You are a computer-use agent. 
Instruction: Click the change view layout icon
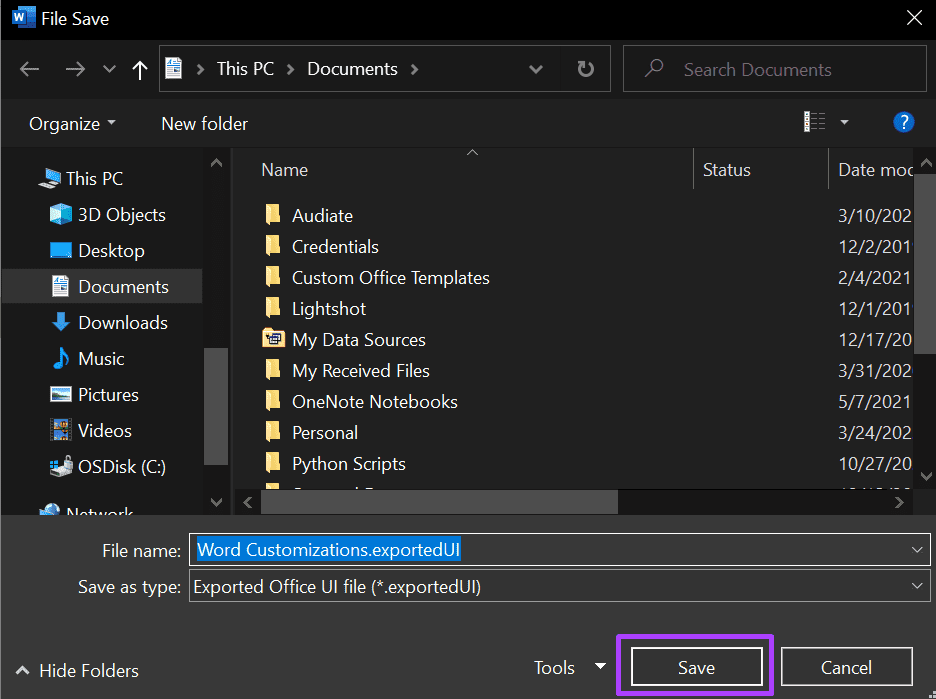815,122
